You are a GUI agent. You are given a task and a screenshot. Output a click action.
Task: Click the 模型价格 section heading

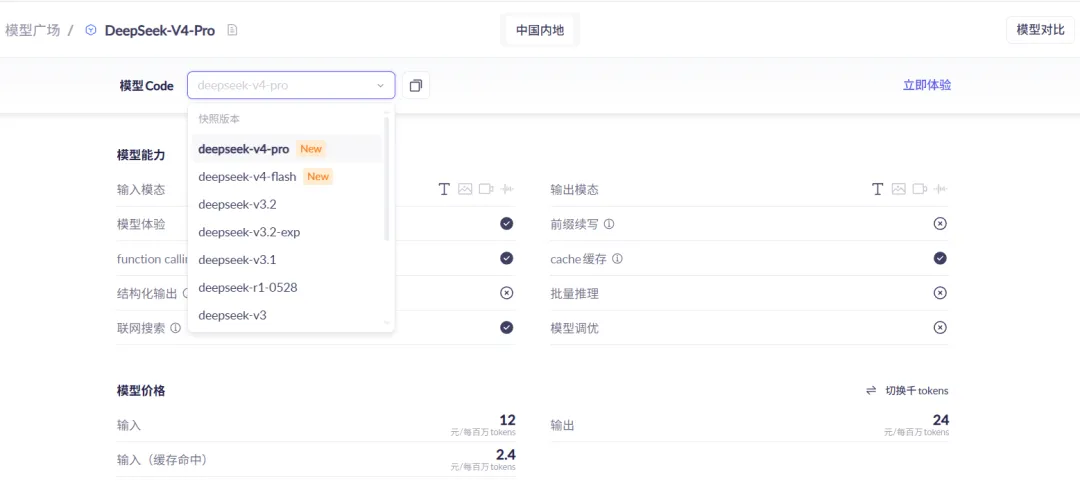pyautogui.click(x=141, y=391)
